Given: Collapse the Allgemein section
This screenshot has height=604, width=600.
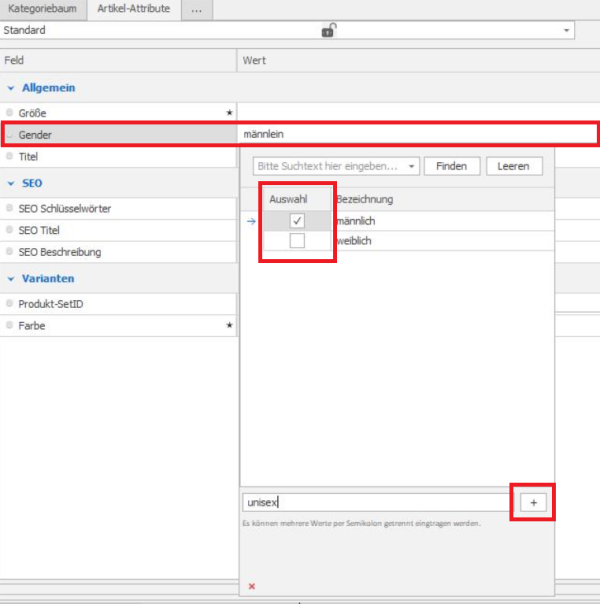Looking at the screenshot, I should coord(11,88).
